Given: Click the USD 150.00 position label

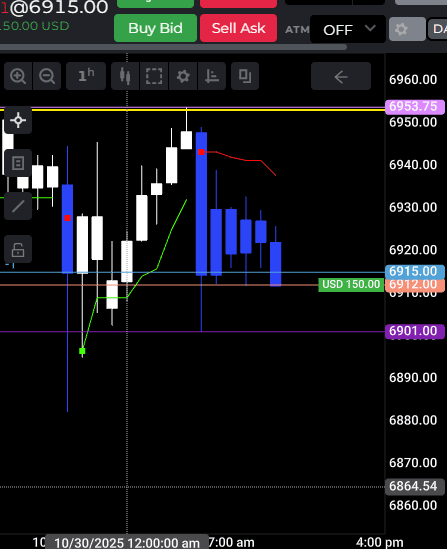Looking at the screenshot, I should [x=351, y=284].
